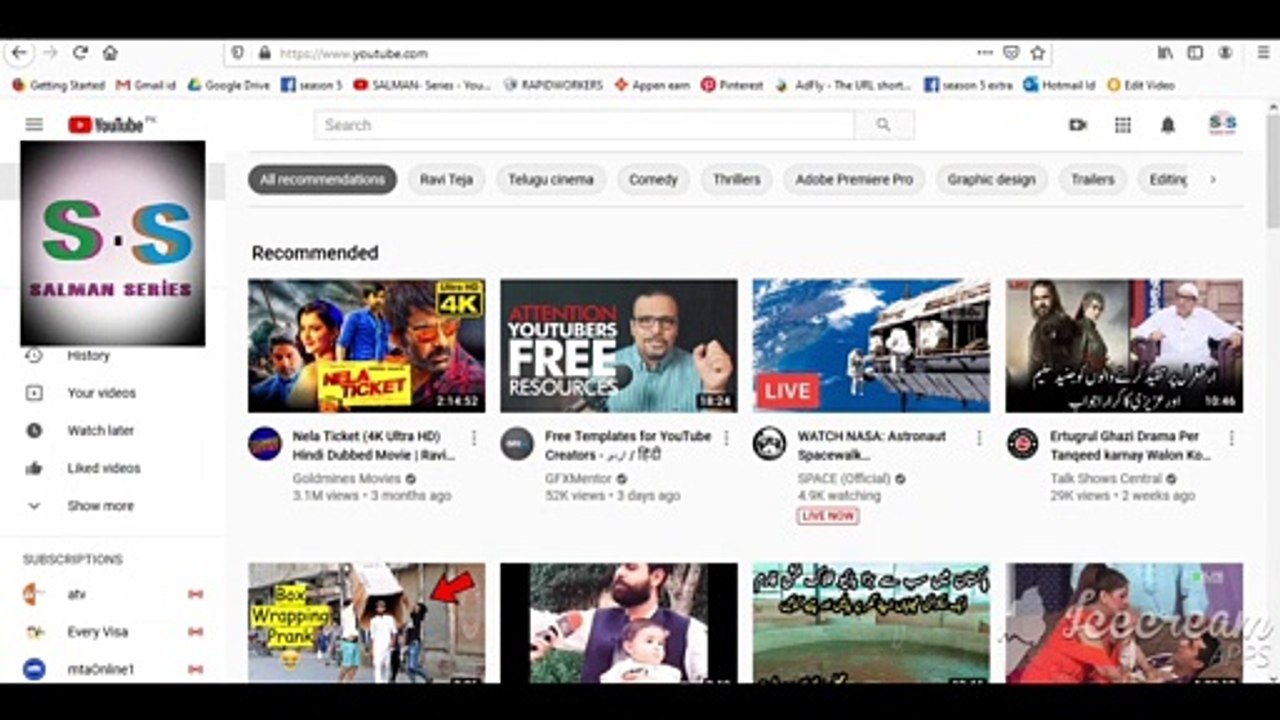Open GFXMentor channel avatar

pos(517,443)
